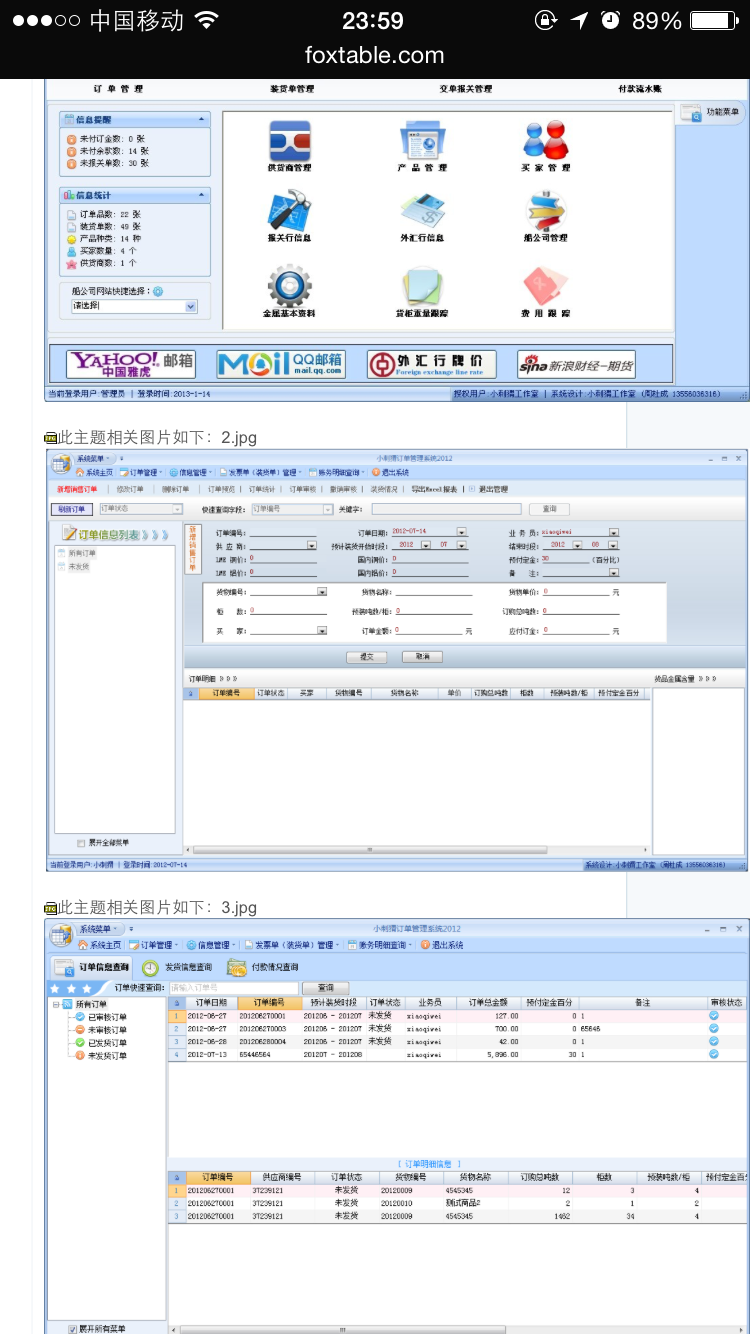
Task: Open the 产品管理 product management icon
Action: 422,141
